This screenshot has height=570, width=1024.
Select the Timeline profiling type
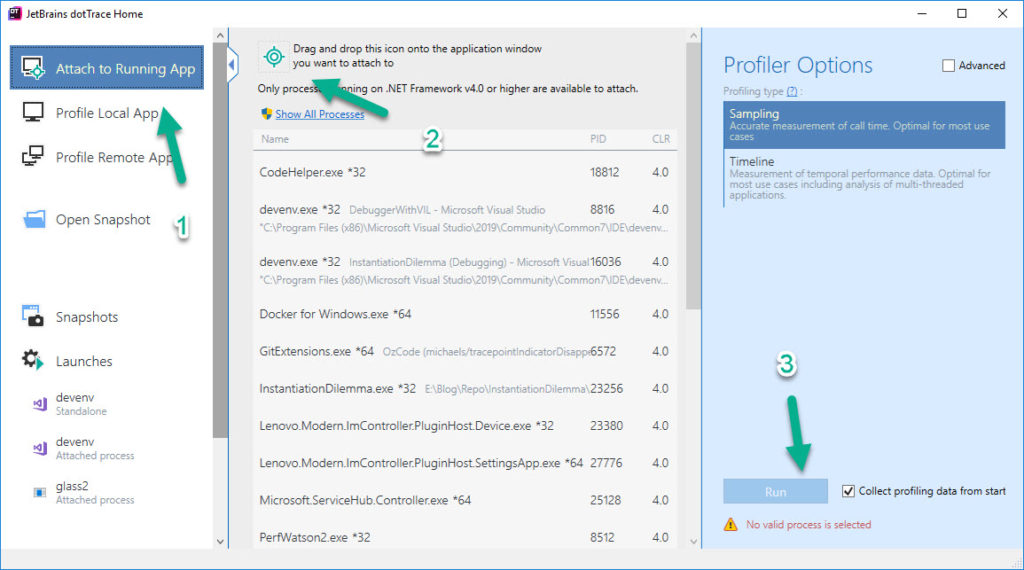click(864, 178)
